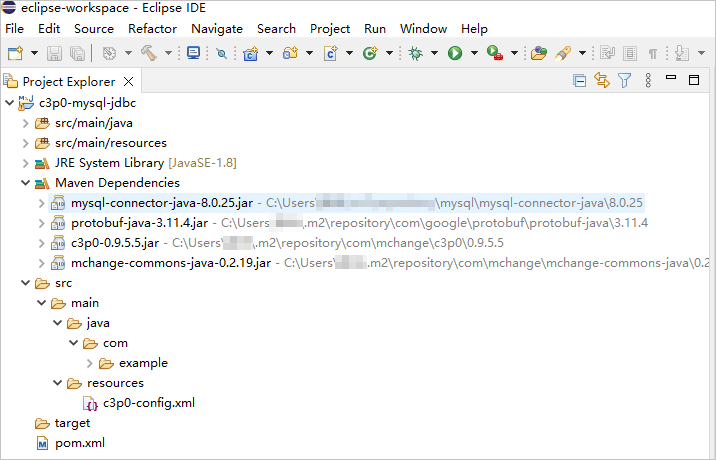Click the Open Type toolbar icon
The image size is (716, 460).
539,53
